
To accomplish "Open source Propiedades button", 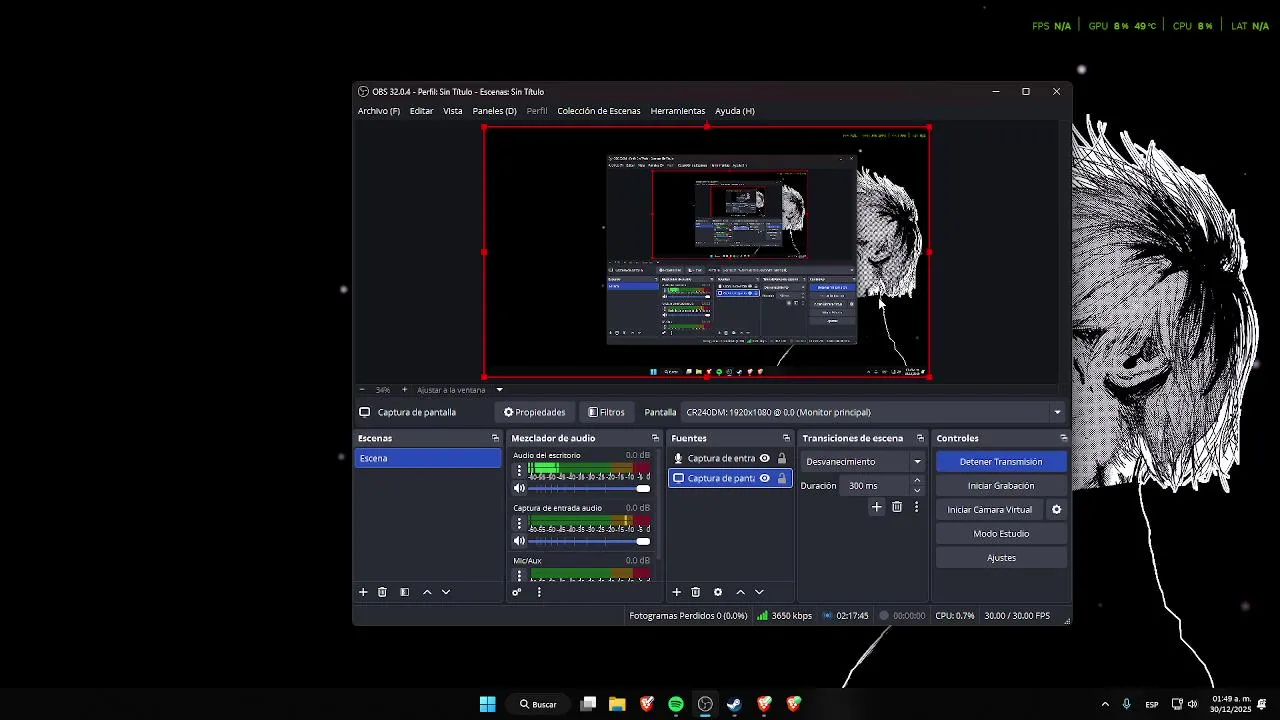I will 534,412.
